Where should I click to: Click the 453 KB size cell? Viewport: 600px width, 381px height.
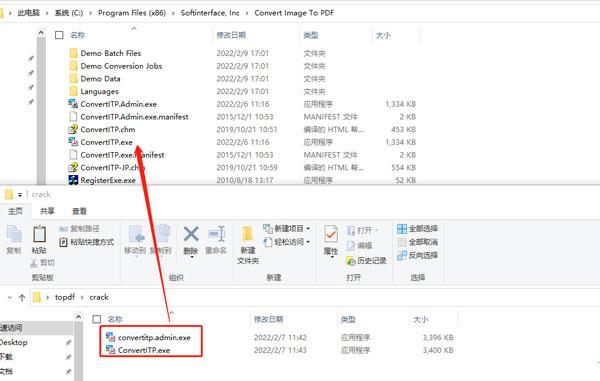click(x=403, y=129)
